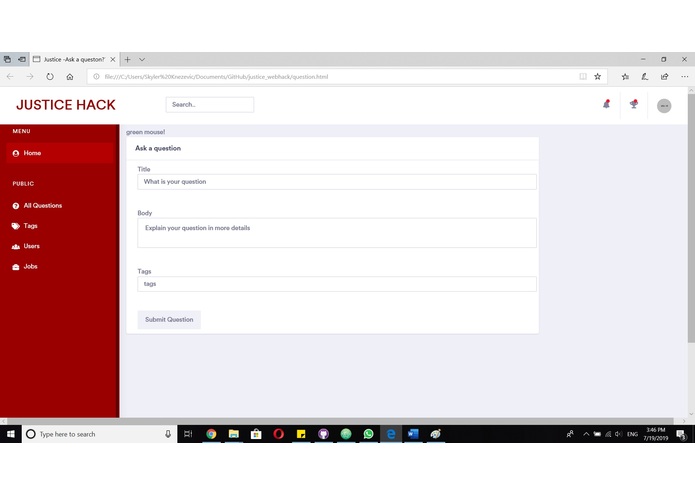
Task: Click the JUSTICE HACK logo
Action: point(66,105)
